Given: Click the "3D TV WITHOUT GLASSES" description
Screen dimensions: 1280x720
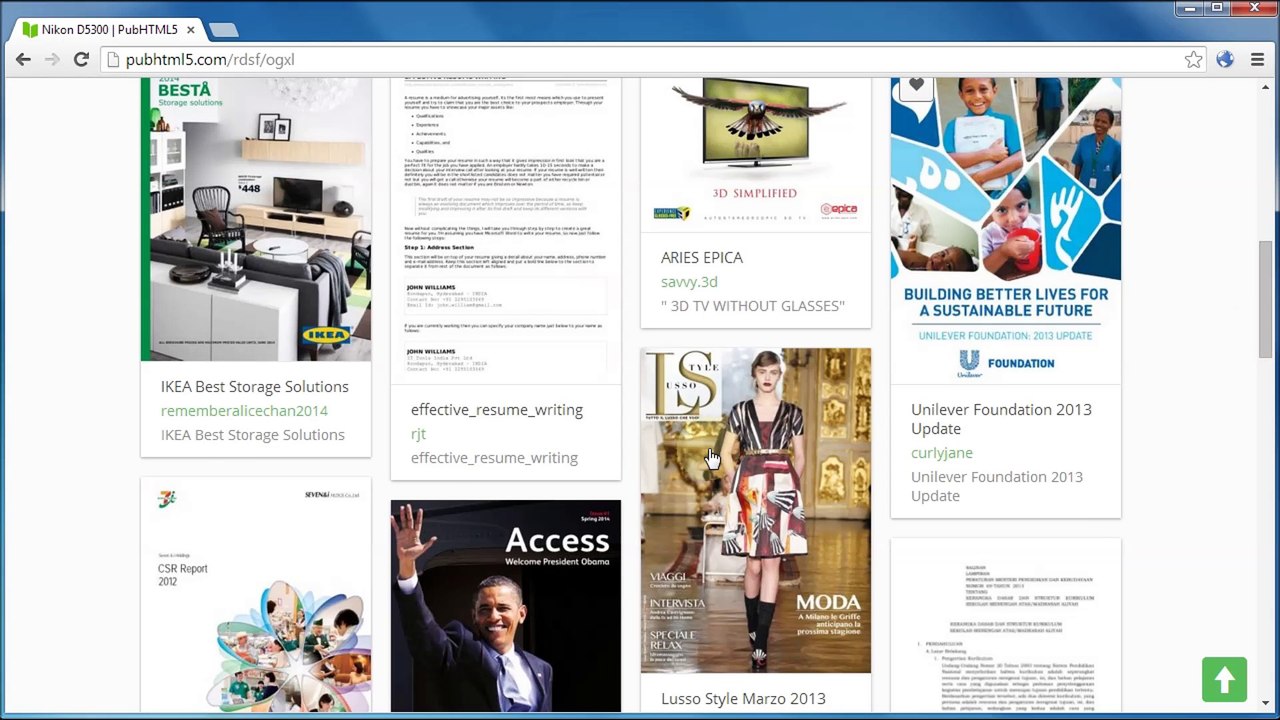Looking at the screenshot, I should (x=753, y=306).
